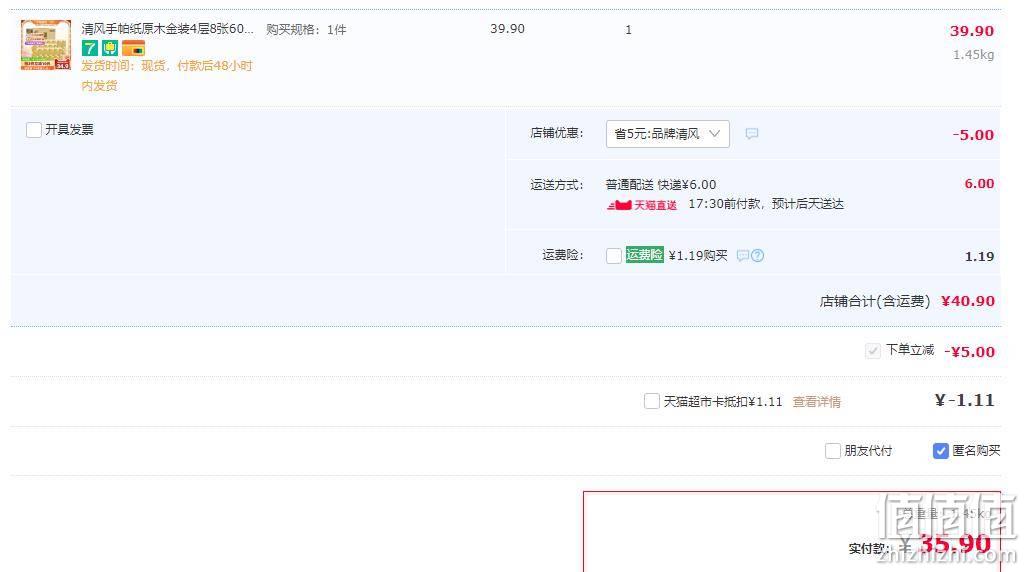The image size is (1026, 572).
Task: Click the 店铺优惠 label
Action: [556, 133]
